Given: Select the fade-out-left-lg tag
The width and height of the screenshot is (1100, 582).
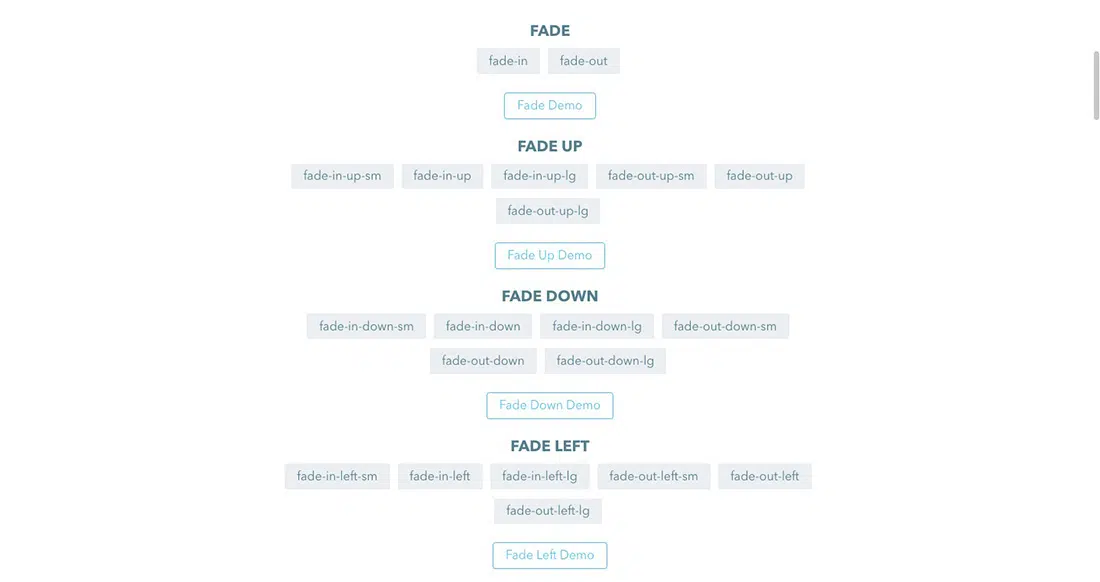Looking at the screenshot, I should pos(548,511).
